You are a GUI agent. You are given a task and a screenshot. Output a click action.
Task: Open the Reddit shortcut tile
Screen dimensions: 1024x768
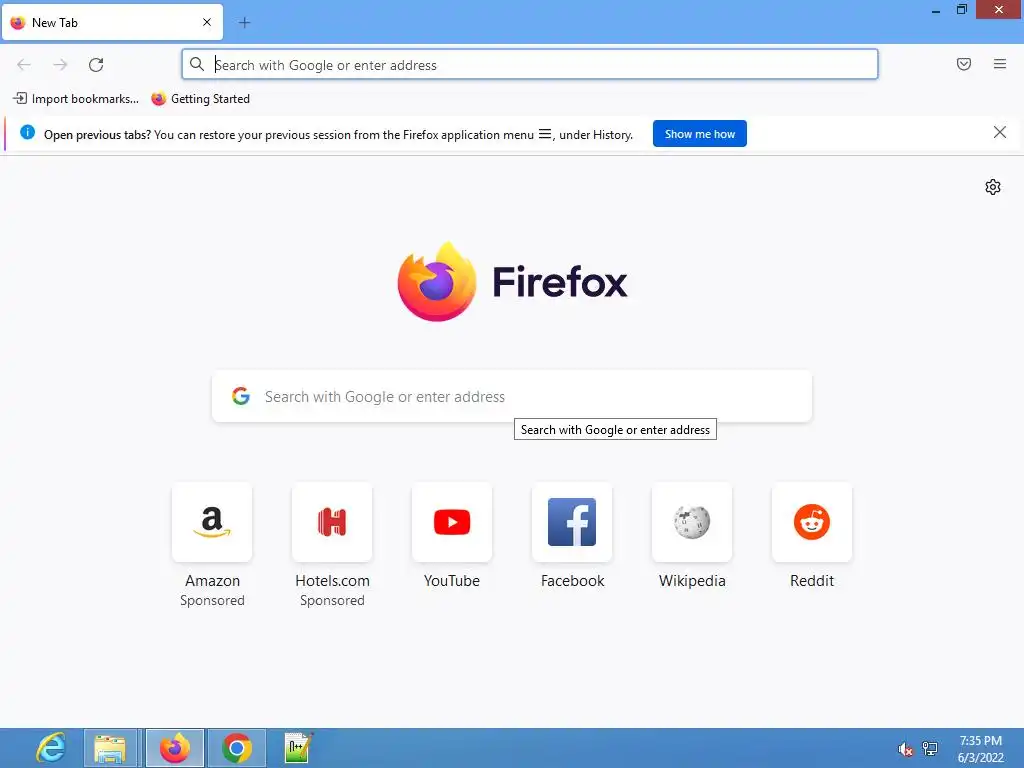coord(812,522)
